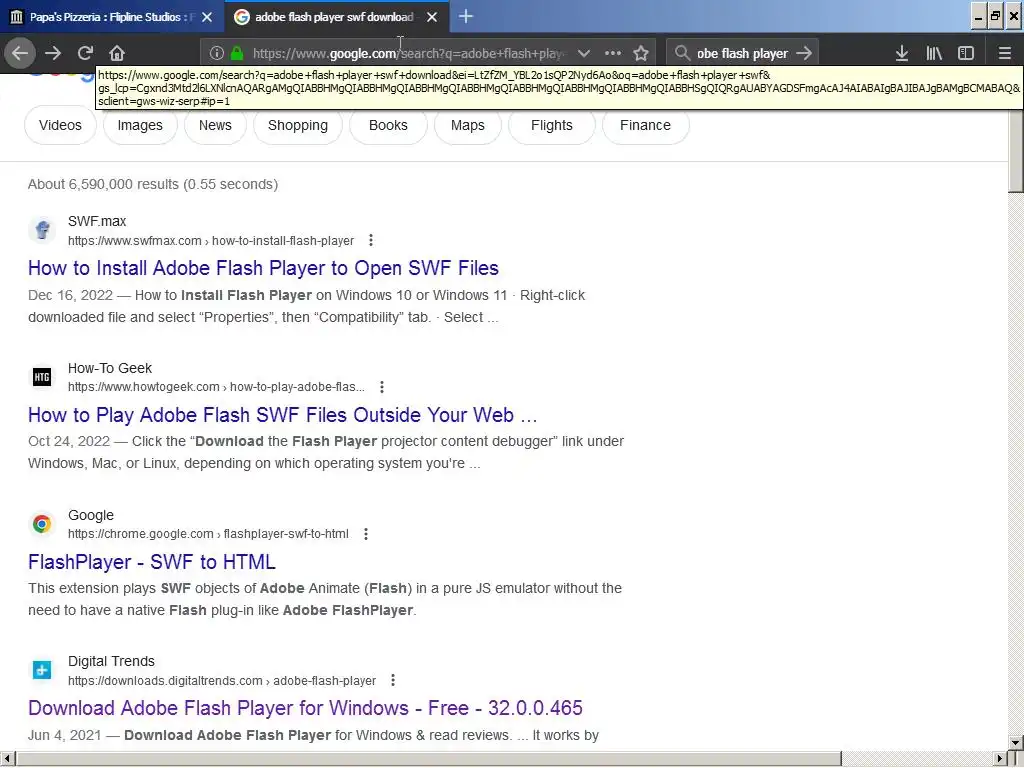1024x768 pixels.
Task: Click the swfmax.com URL breadcrumb
Action: pyautogui.click(x=211, y=241)
